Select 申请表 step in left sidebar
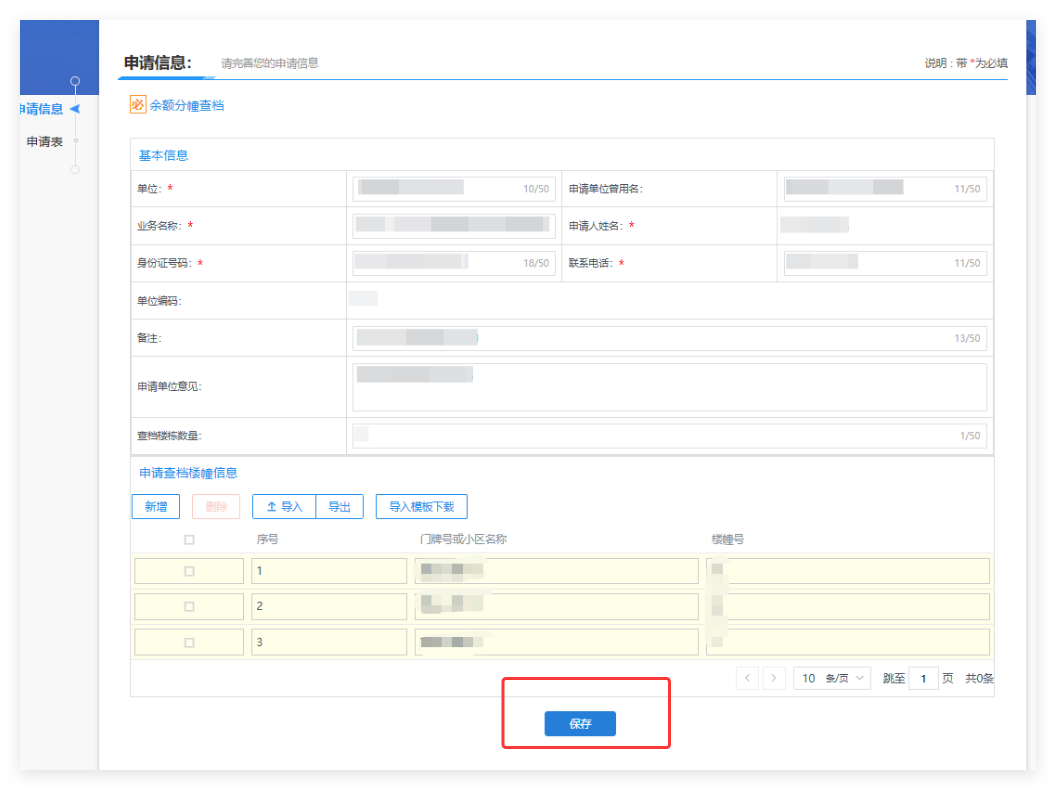1056x790 pixels. click(45, 142)
